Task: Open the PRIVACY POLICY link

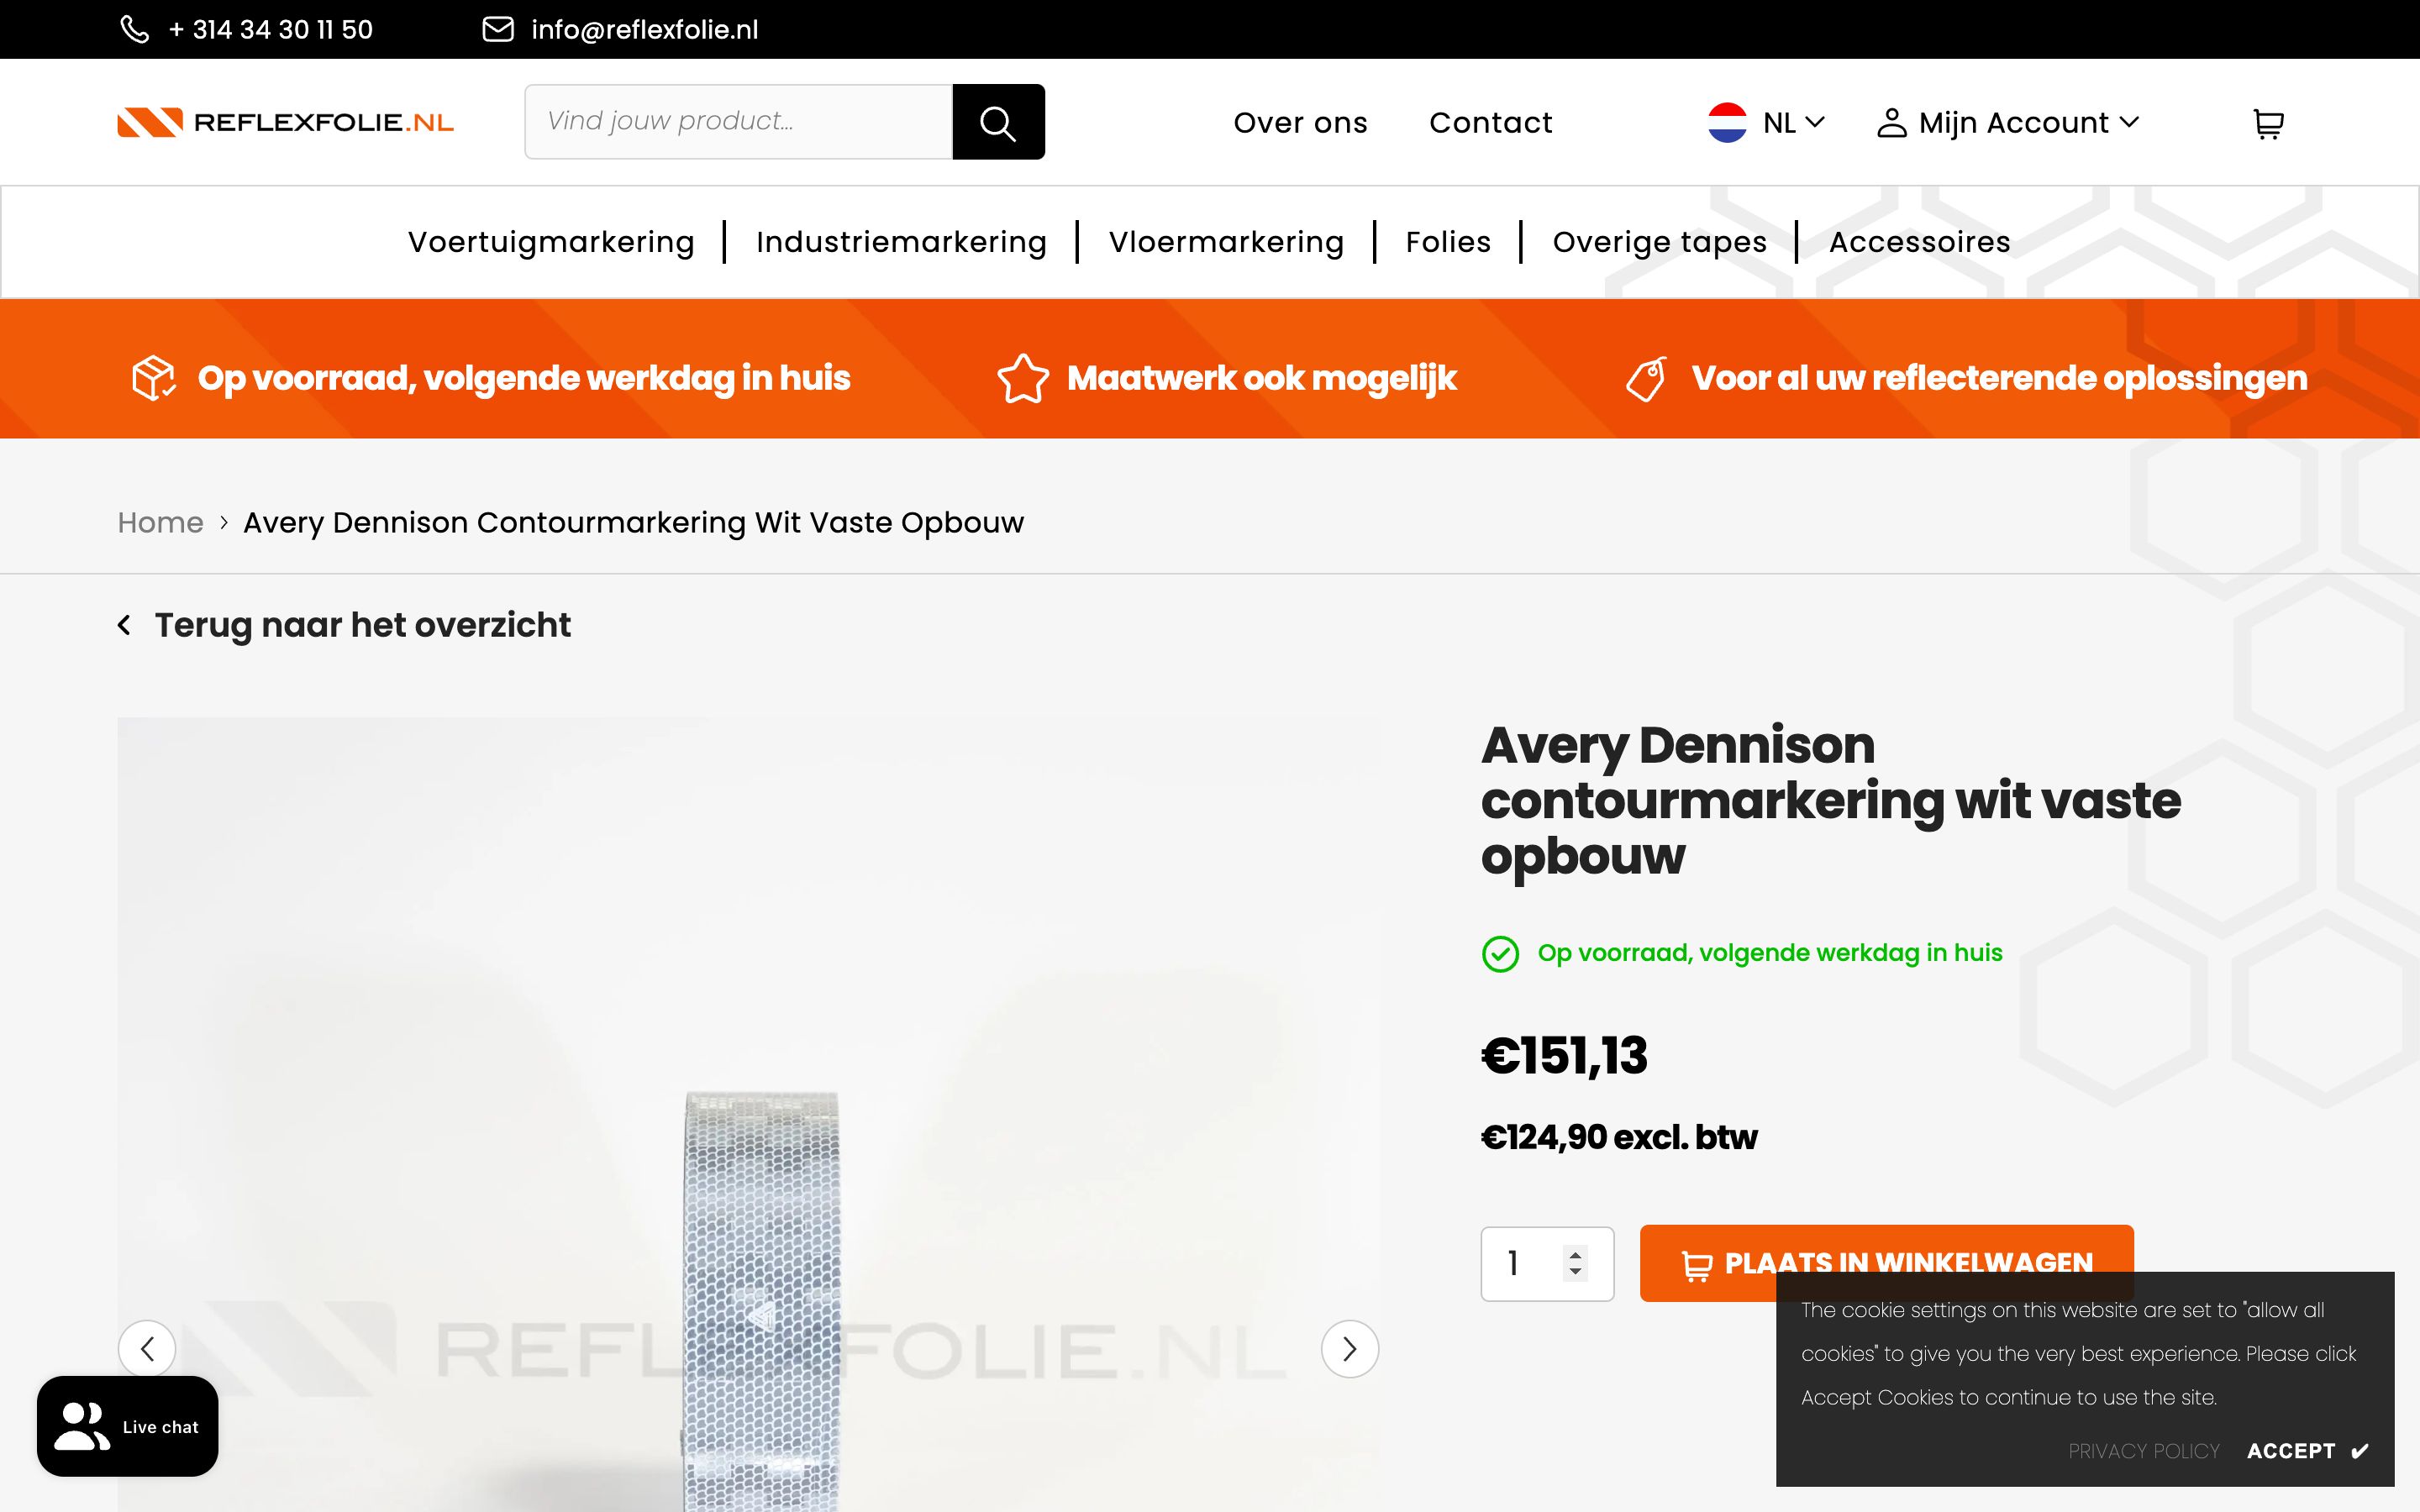Action: tap(2143, 1451)
